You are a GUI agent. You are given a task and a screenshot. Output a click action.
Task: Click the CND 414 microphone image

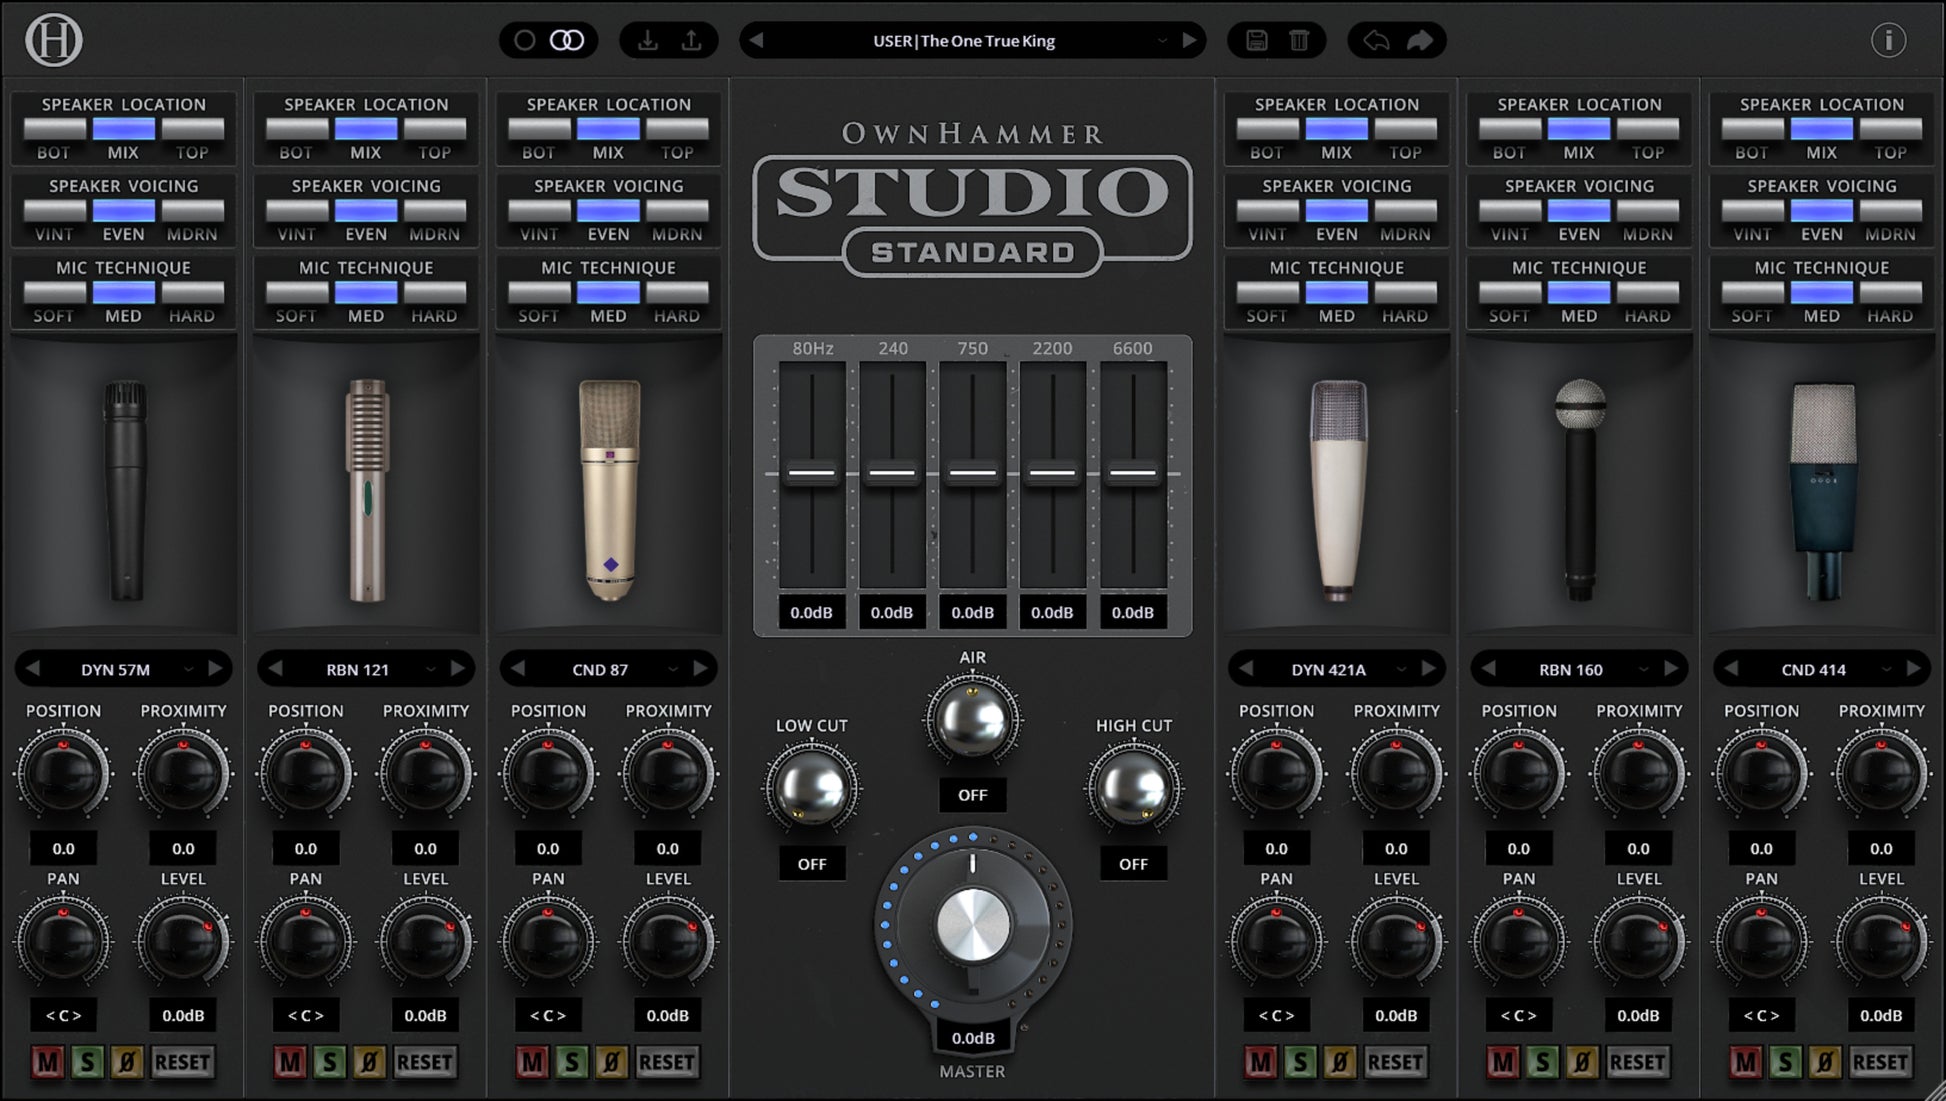pos(1822,490)
